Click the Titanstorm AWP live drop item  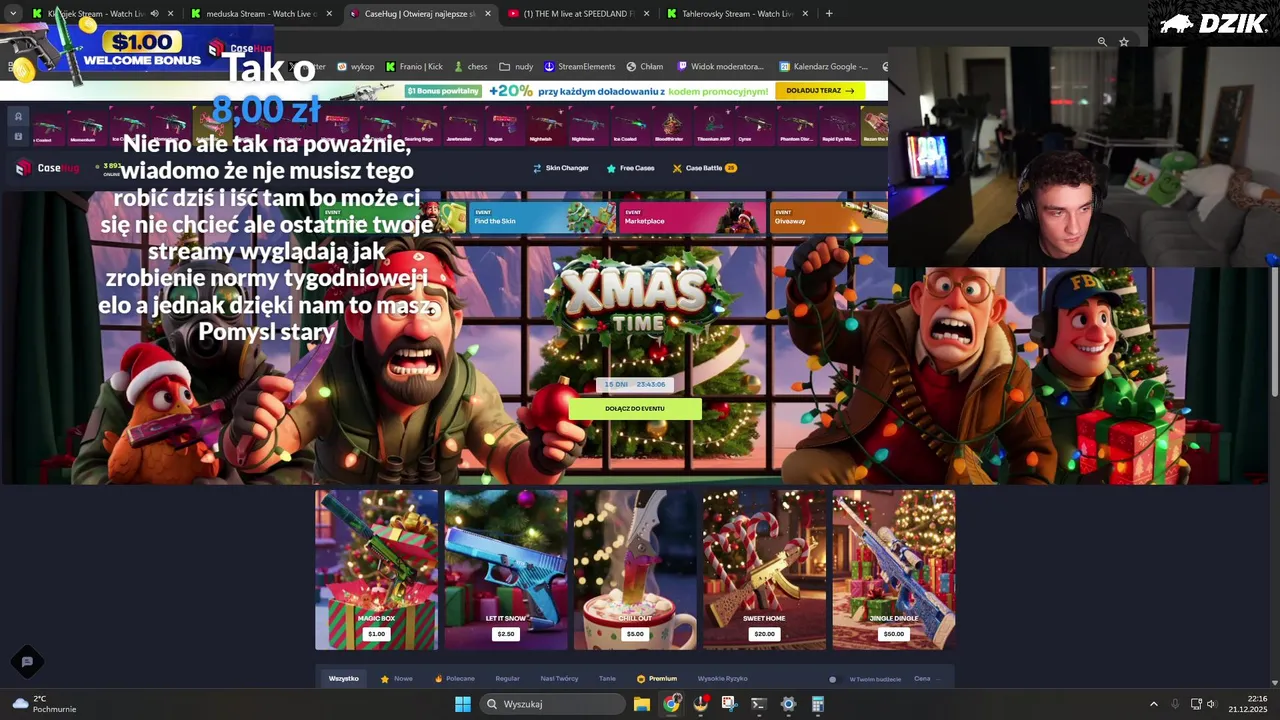point(712,126)
